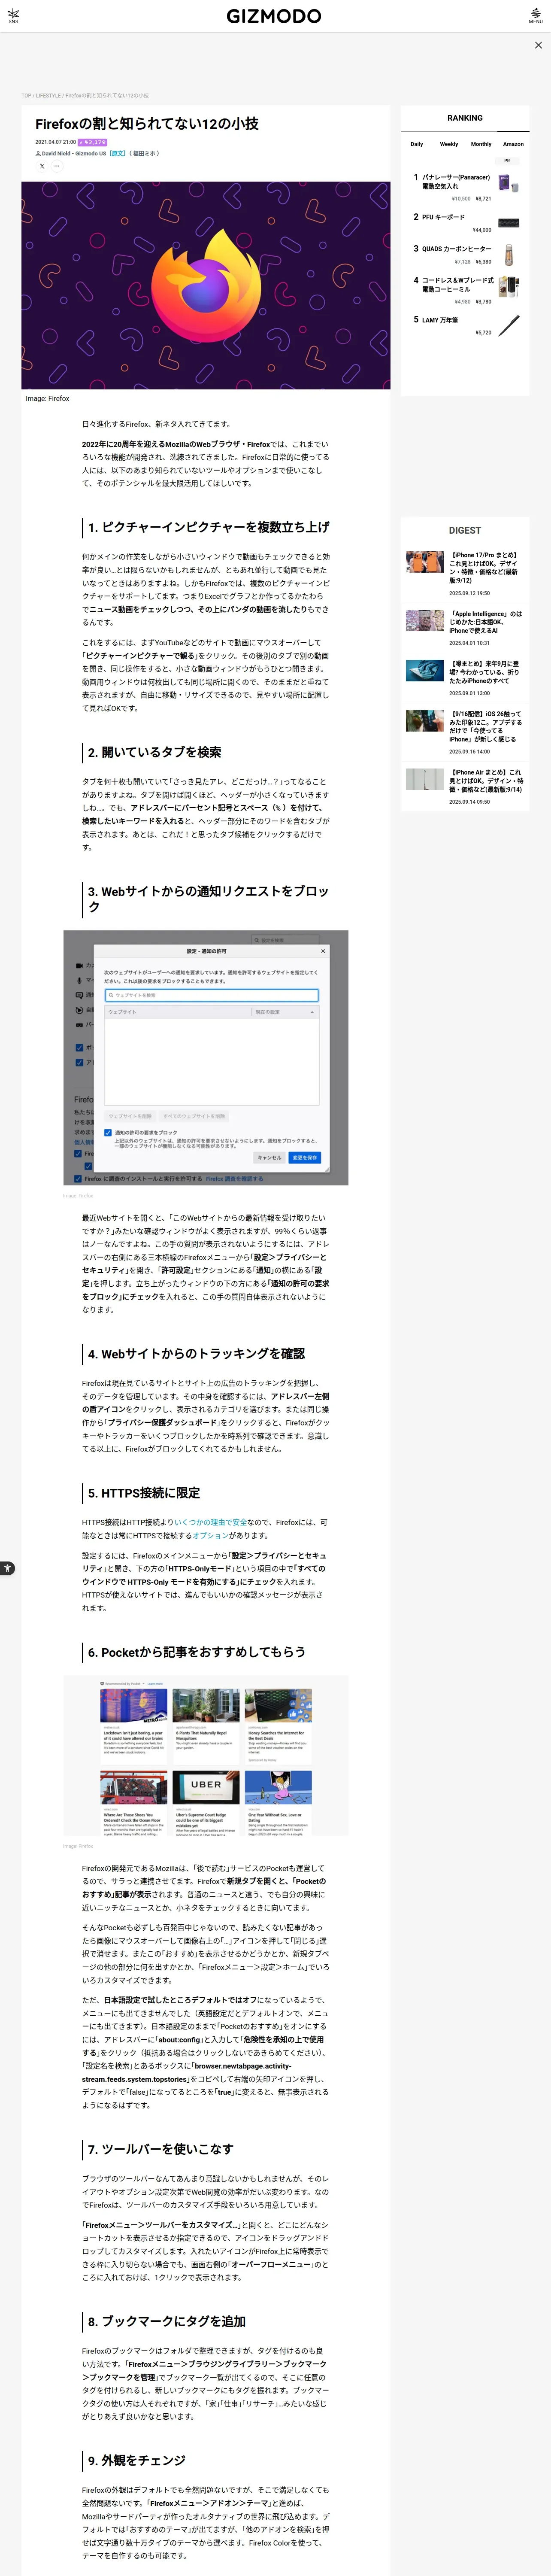Open the LIFESTYLE breadcrumb link

[48, 96]
